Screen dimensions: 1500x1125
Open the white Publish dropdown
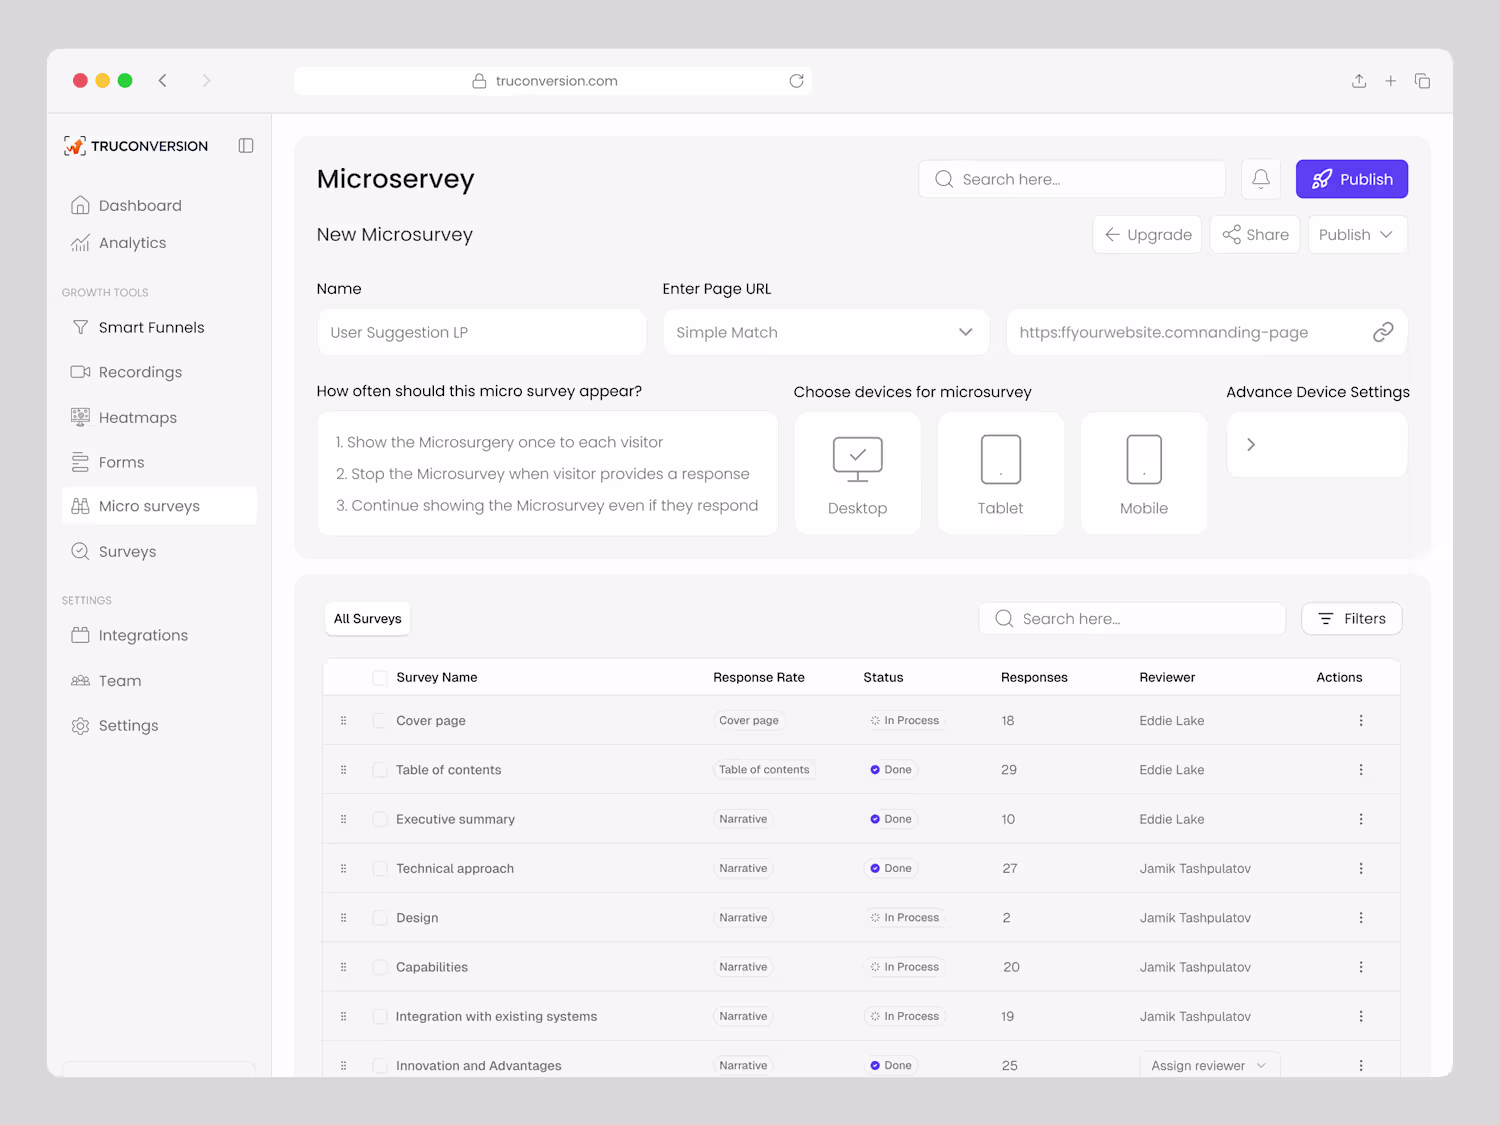pos(1357,234)
